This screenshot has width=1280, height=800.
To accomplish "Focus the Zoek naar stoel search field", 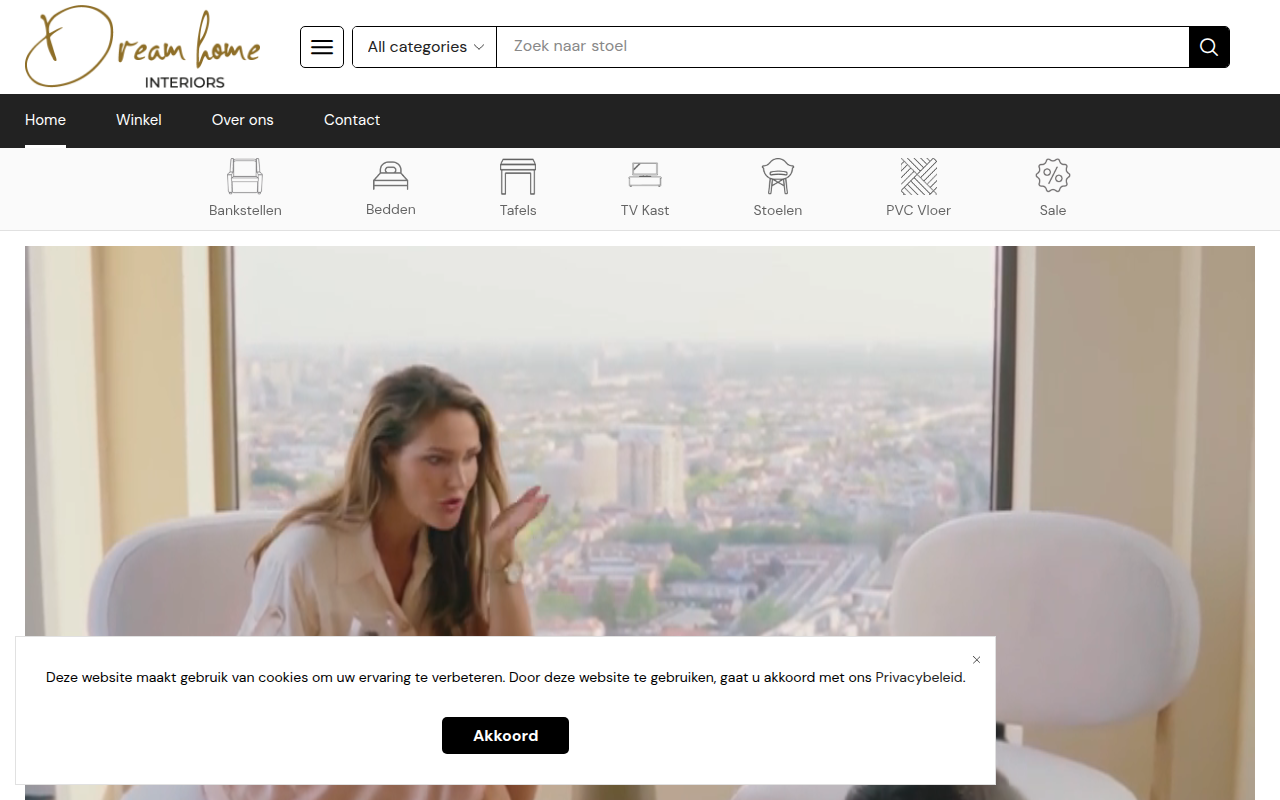I will tap(842, 47).
